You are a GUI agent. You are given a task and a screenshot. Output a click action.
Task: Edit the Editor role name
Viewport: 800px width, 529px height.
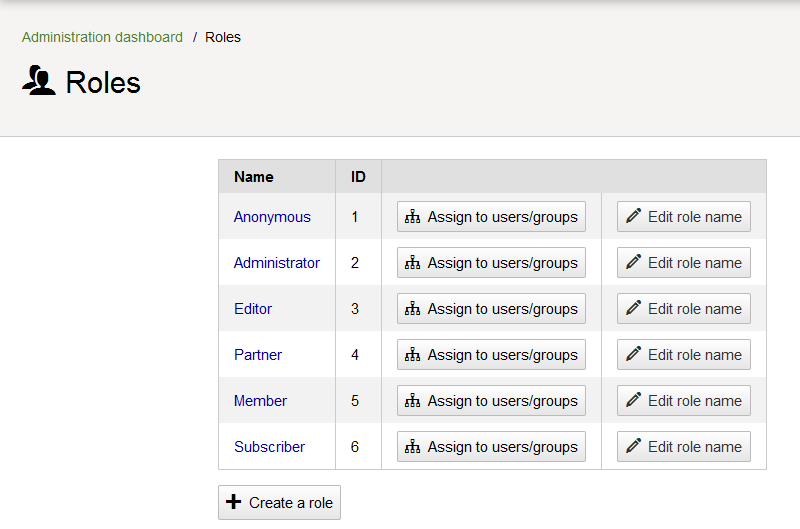(684, 309)
